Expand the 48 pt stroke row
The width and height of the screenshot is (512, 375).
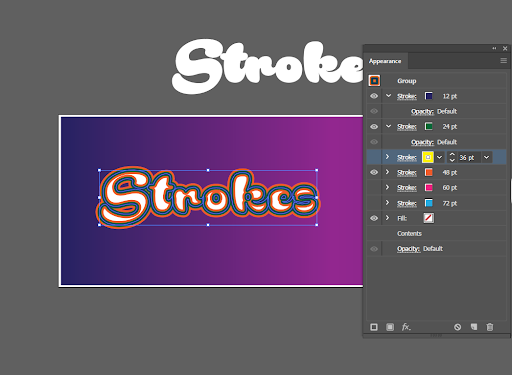(387, 172)
